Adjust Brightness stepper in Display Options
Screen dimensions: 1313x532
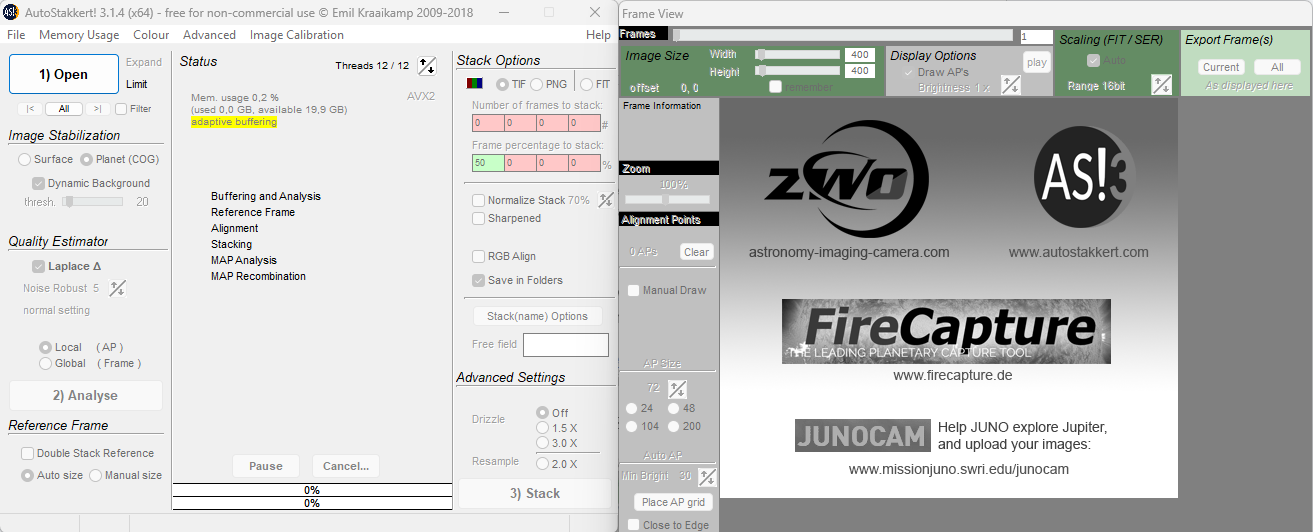click(x=1011, y=86)
